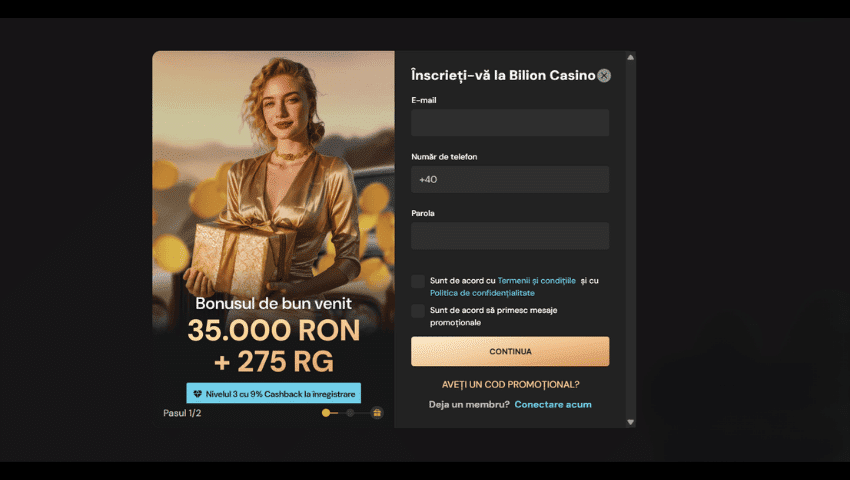Viewport: 850px width, 480px height.
Task: Click the Nivelul 3 cu 9% Cashback banner
Action: [x=274, y=394]
